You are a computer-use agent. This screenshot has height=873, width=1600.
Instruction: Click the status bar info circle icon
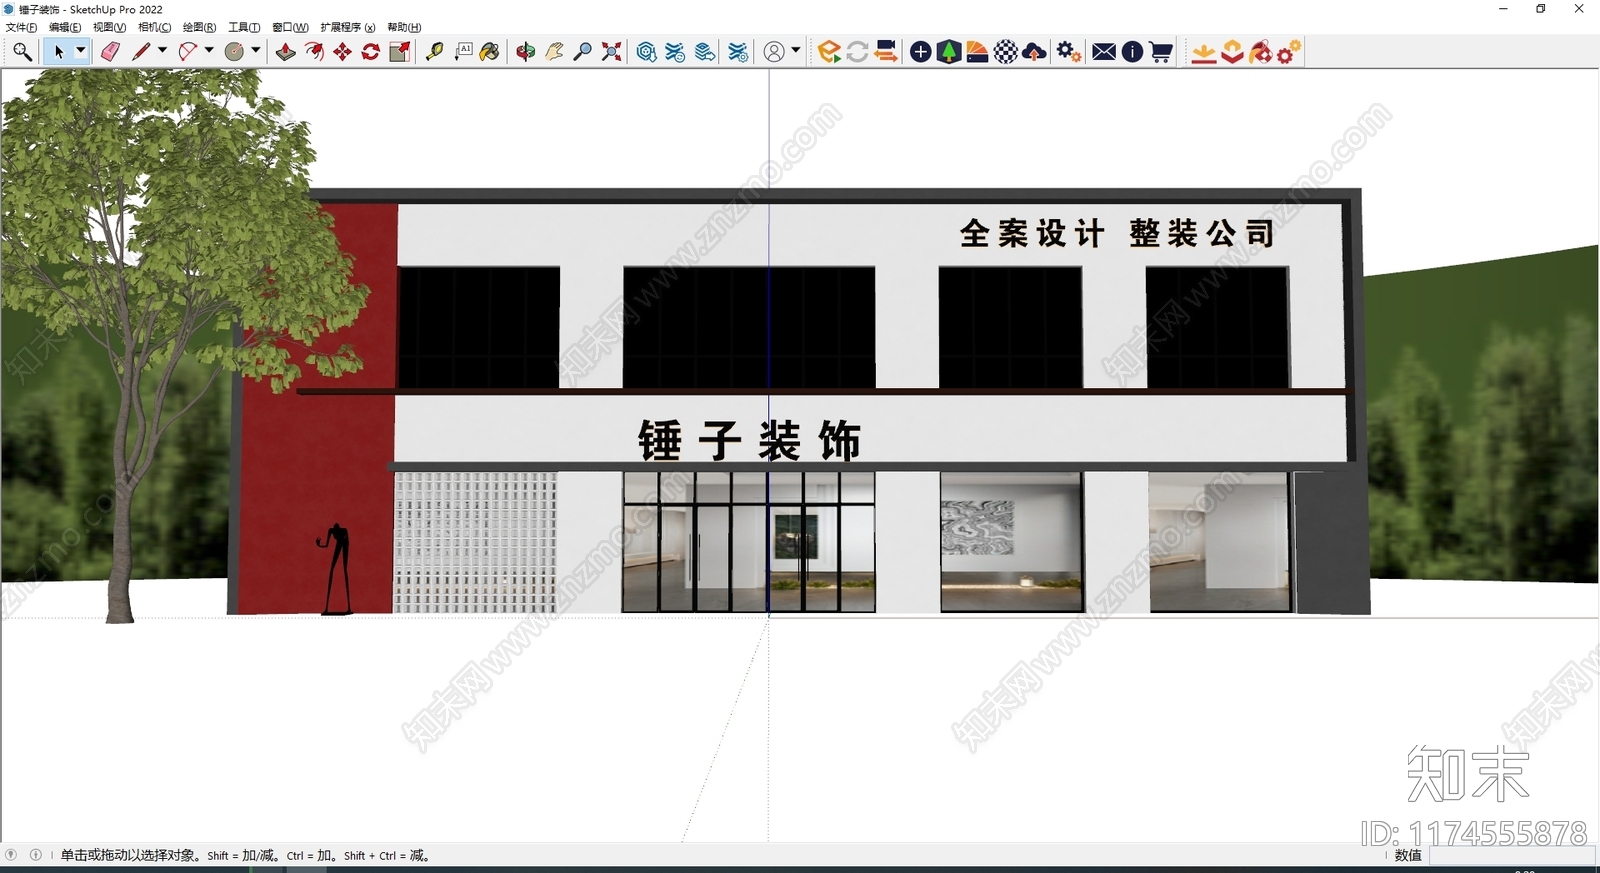coord(36,855)
